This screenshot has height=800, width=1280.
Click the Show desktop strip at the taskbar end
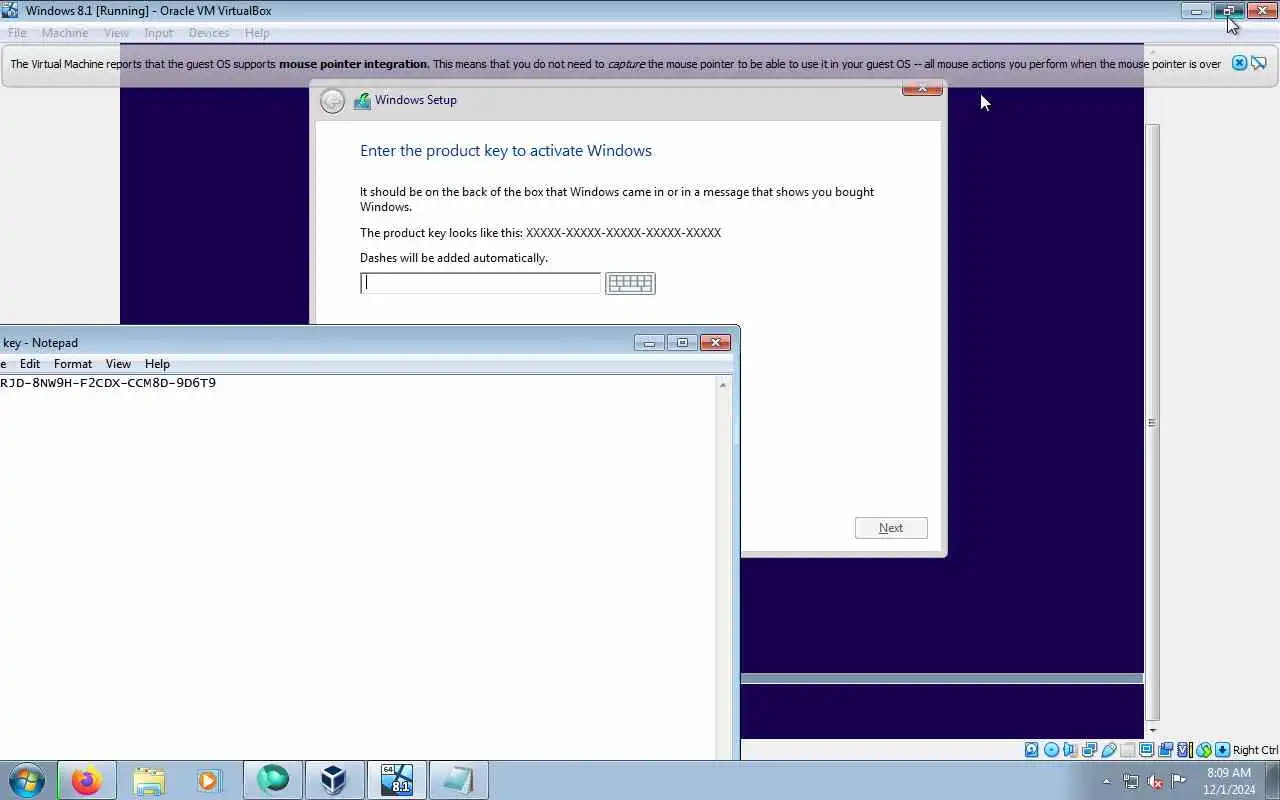tap(1273, 781)
